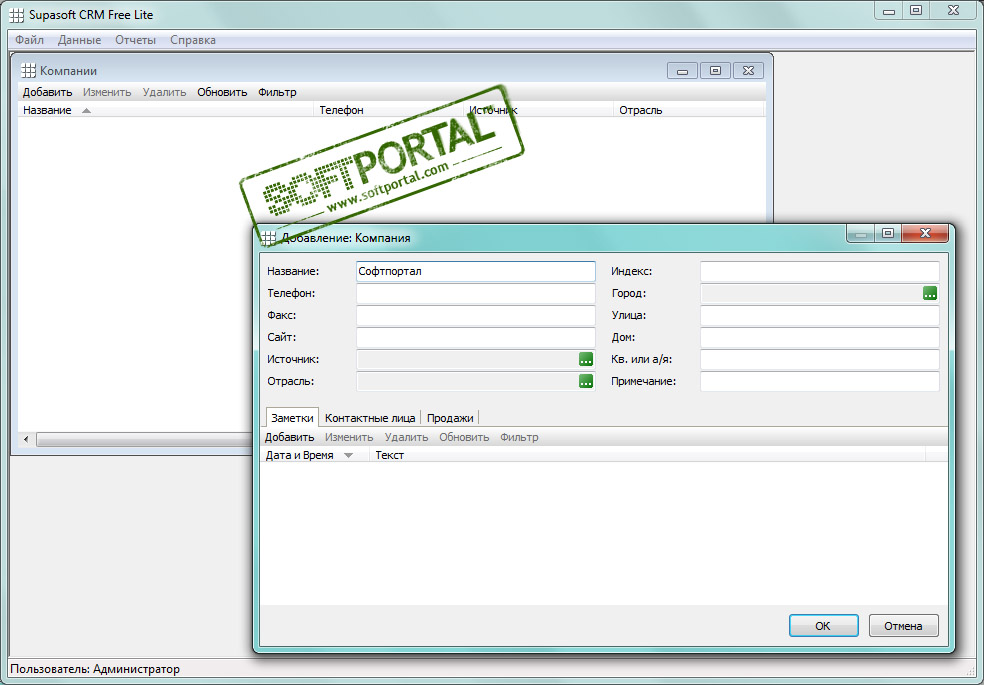Open the Отчеты menu

click(x=136, y=40)
